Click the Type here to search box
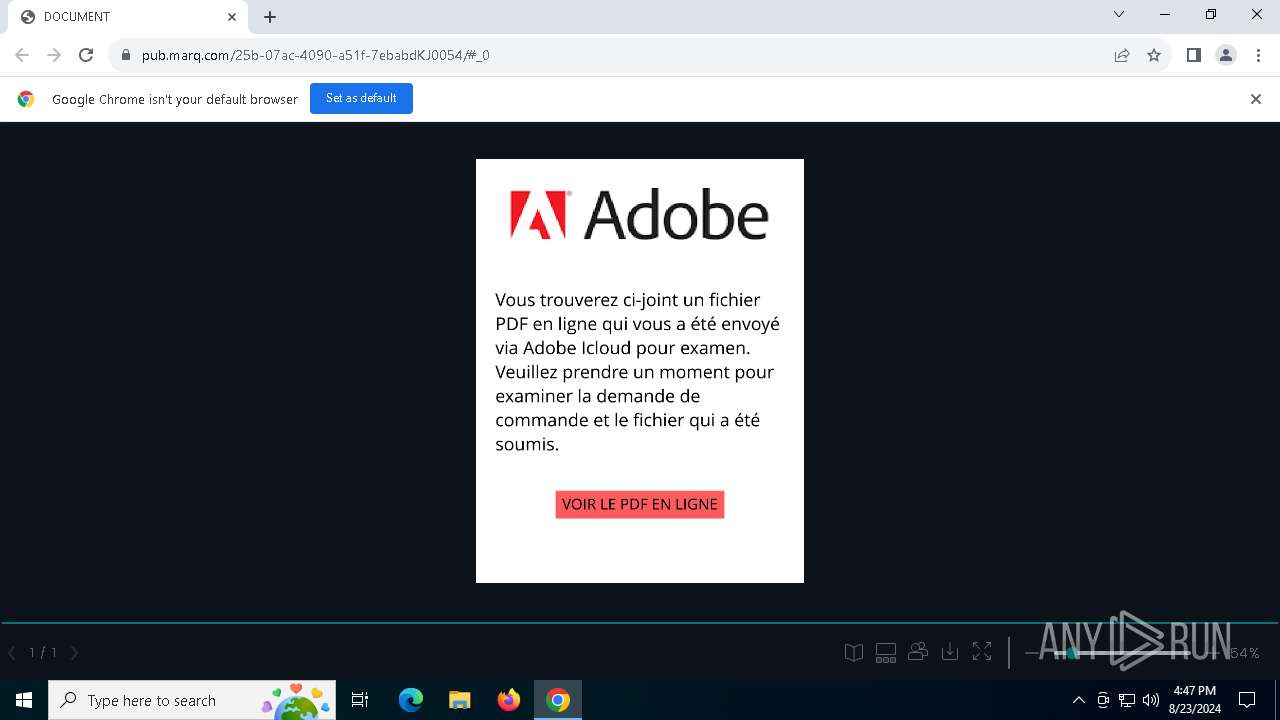Viewport: 1280px width, 720px height. pos(191,700)
